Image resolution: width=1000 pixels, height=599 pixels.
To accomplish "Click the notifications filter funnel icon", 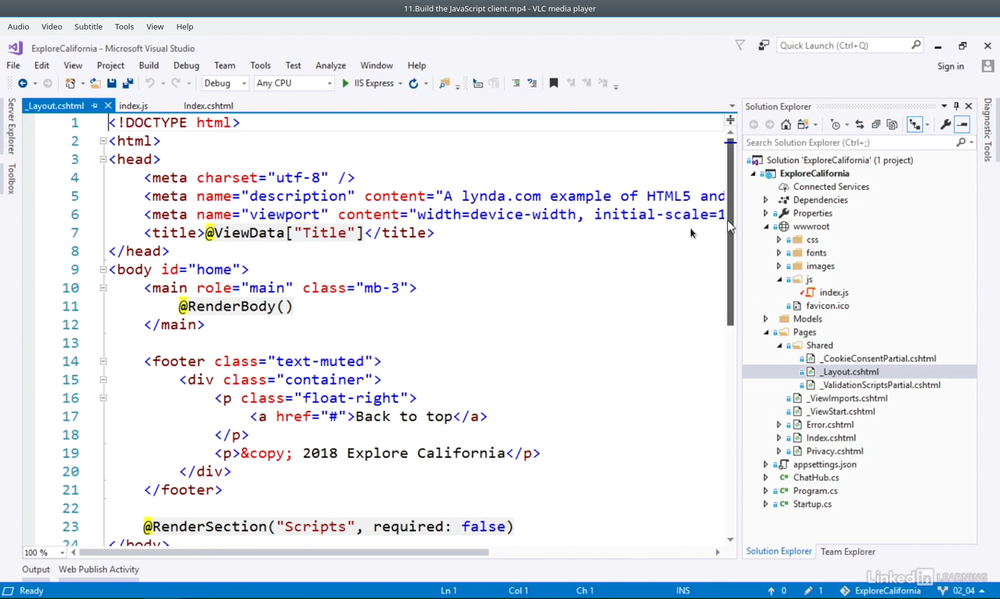I will [740, 45].
